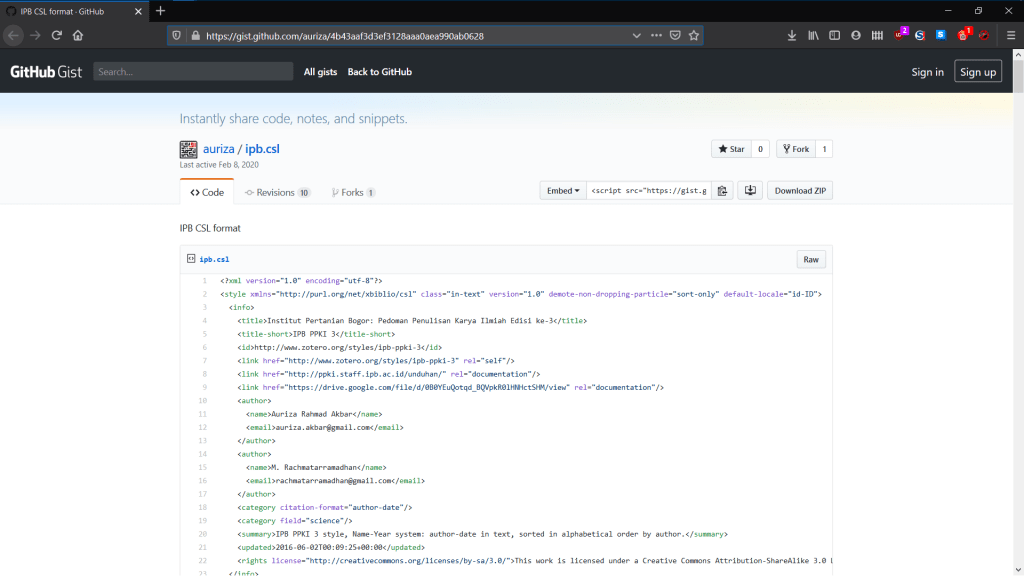Save page to Pocket
1024x576 pixels.
point(675,35)
